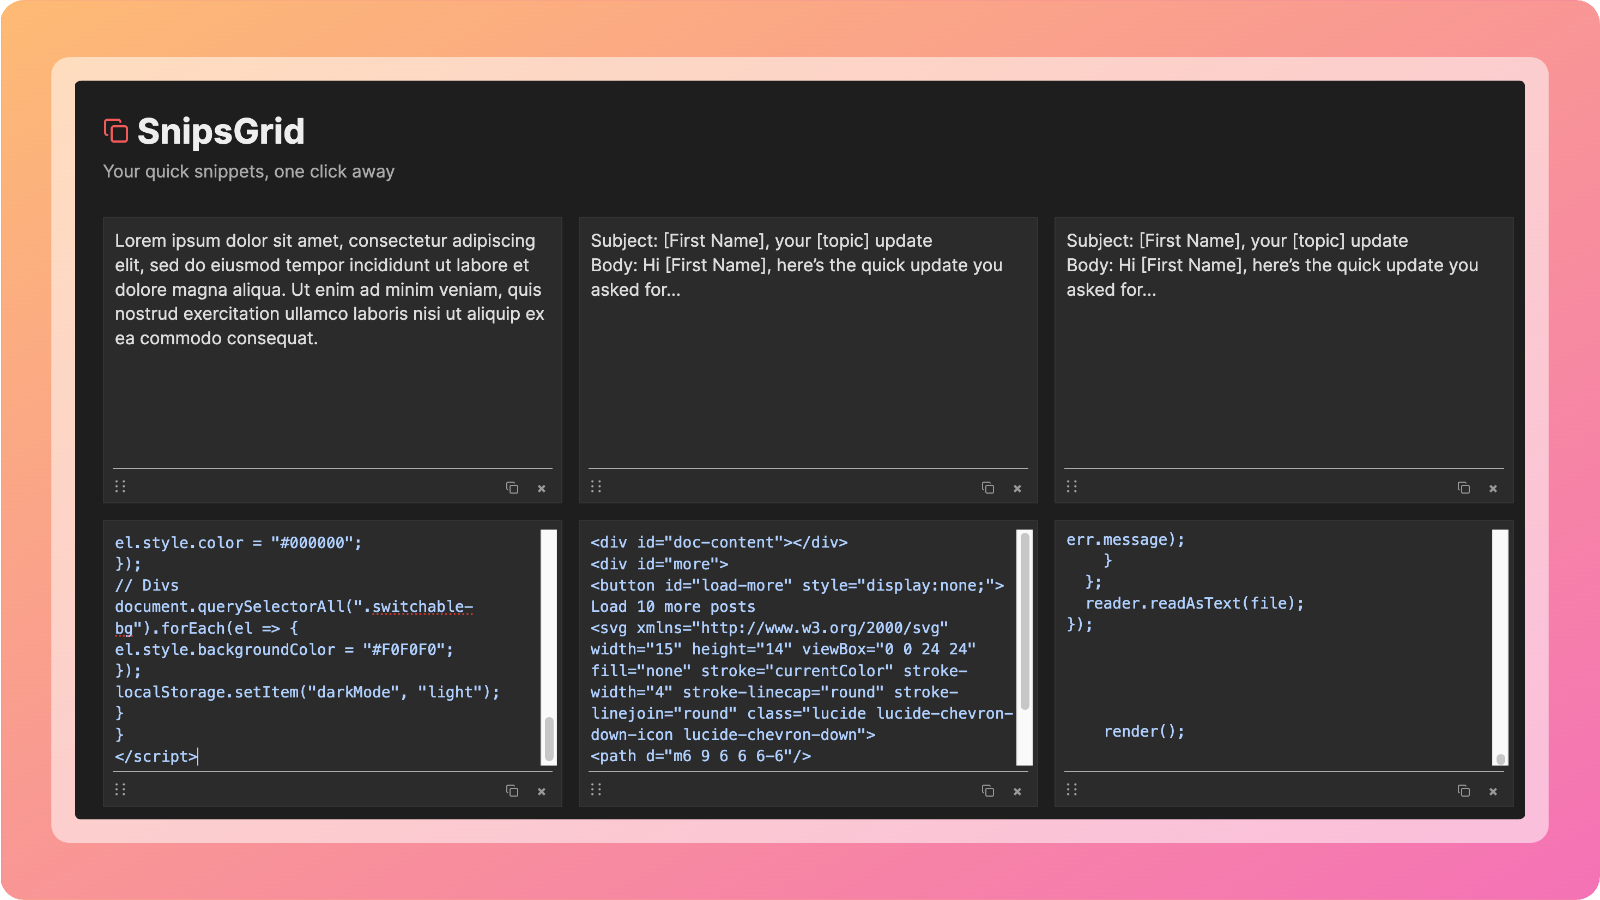Copy the Lorem ipsum snippet

click(512, 487)
